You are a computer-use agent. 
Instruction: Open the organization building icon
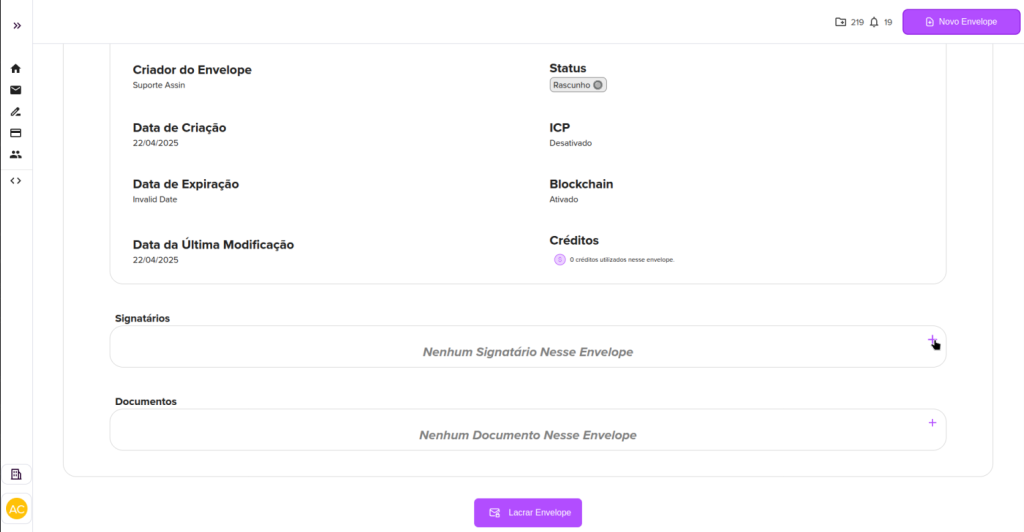coord(16,474)
